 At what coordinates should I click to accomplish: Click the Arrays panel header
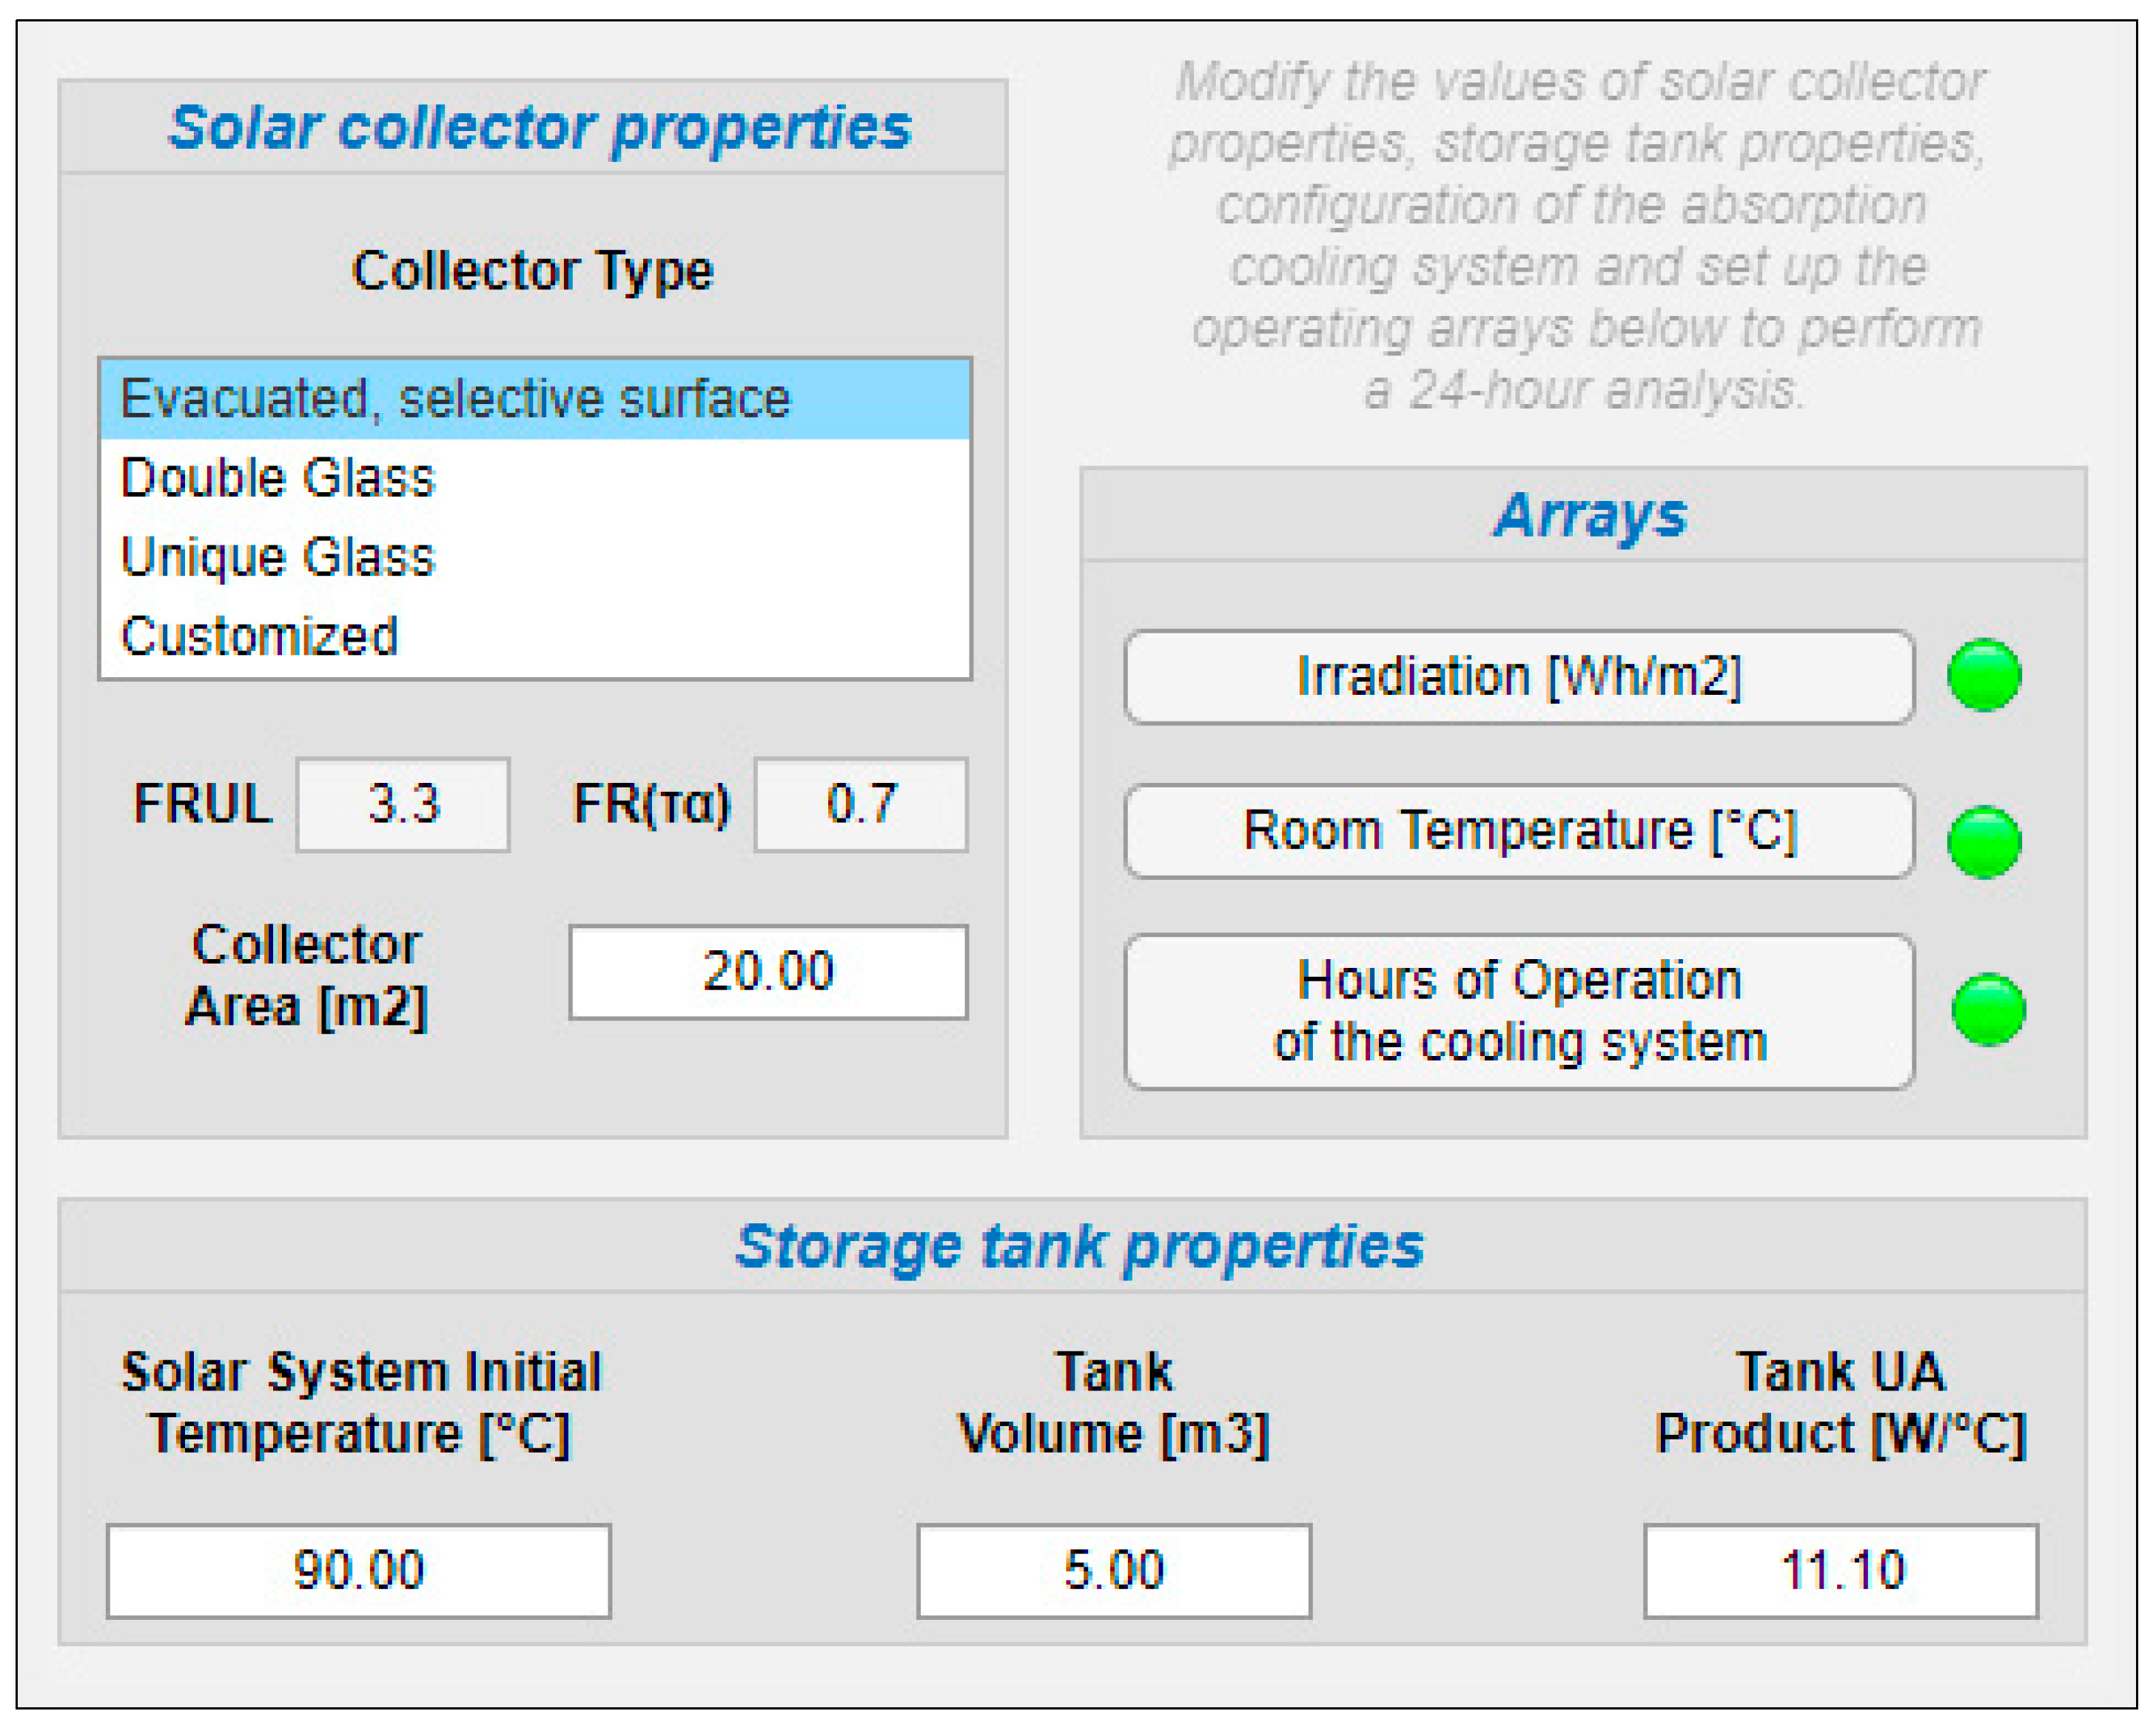click(x=1589, y=515)
